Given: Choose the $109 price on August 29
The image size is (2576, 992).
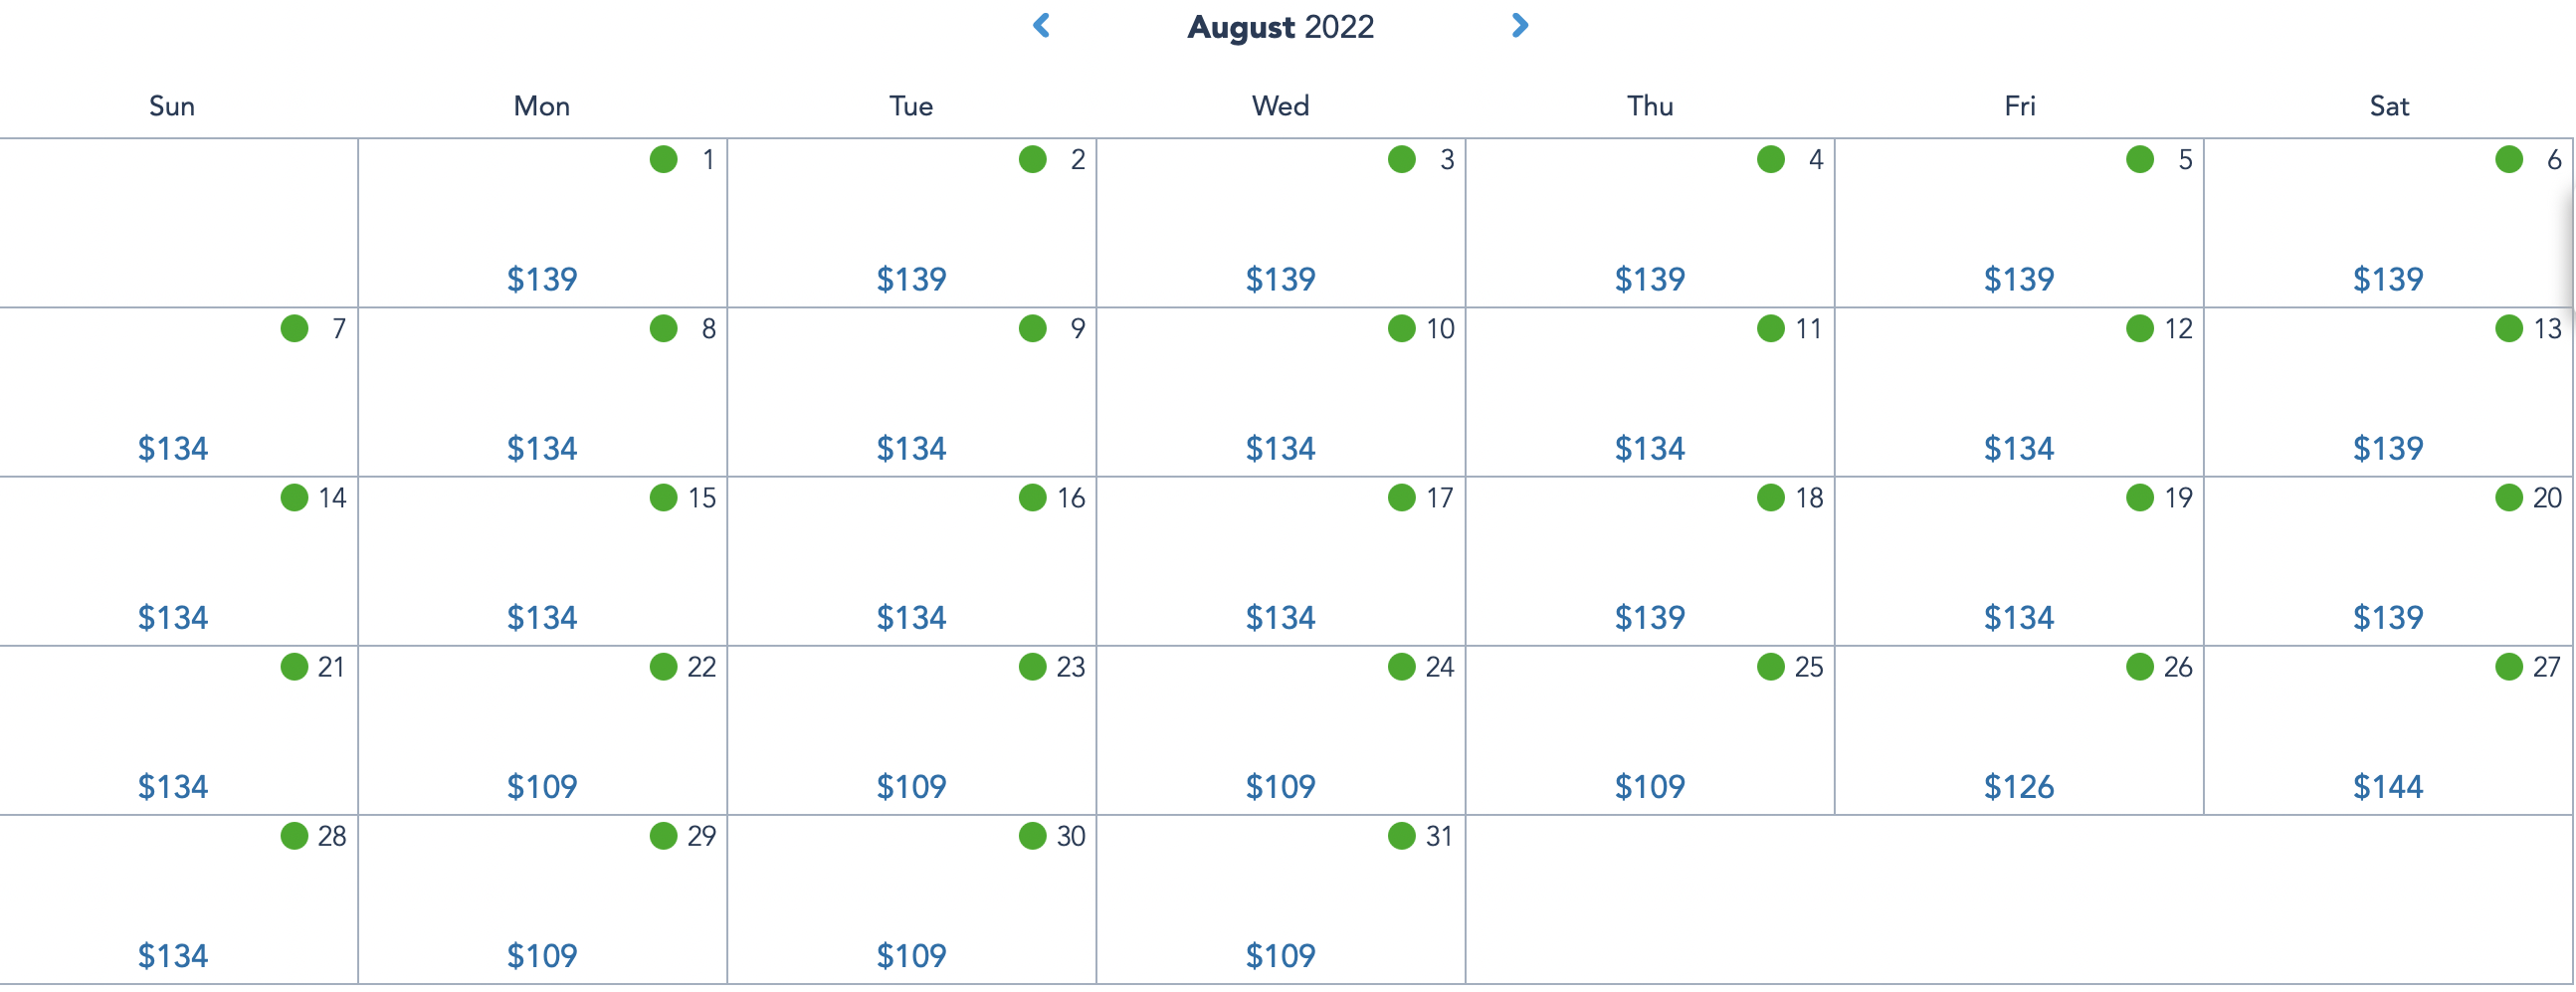Looking at the screenshot, I should 541,955.
